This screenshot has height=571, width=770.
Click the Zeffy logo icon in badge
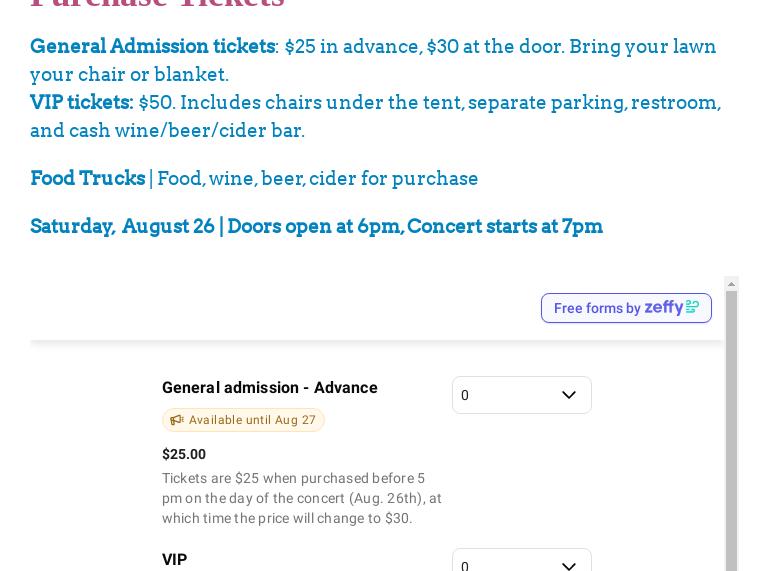(x=671, y=307)
